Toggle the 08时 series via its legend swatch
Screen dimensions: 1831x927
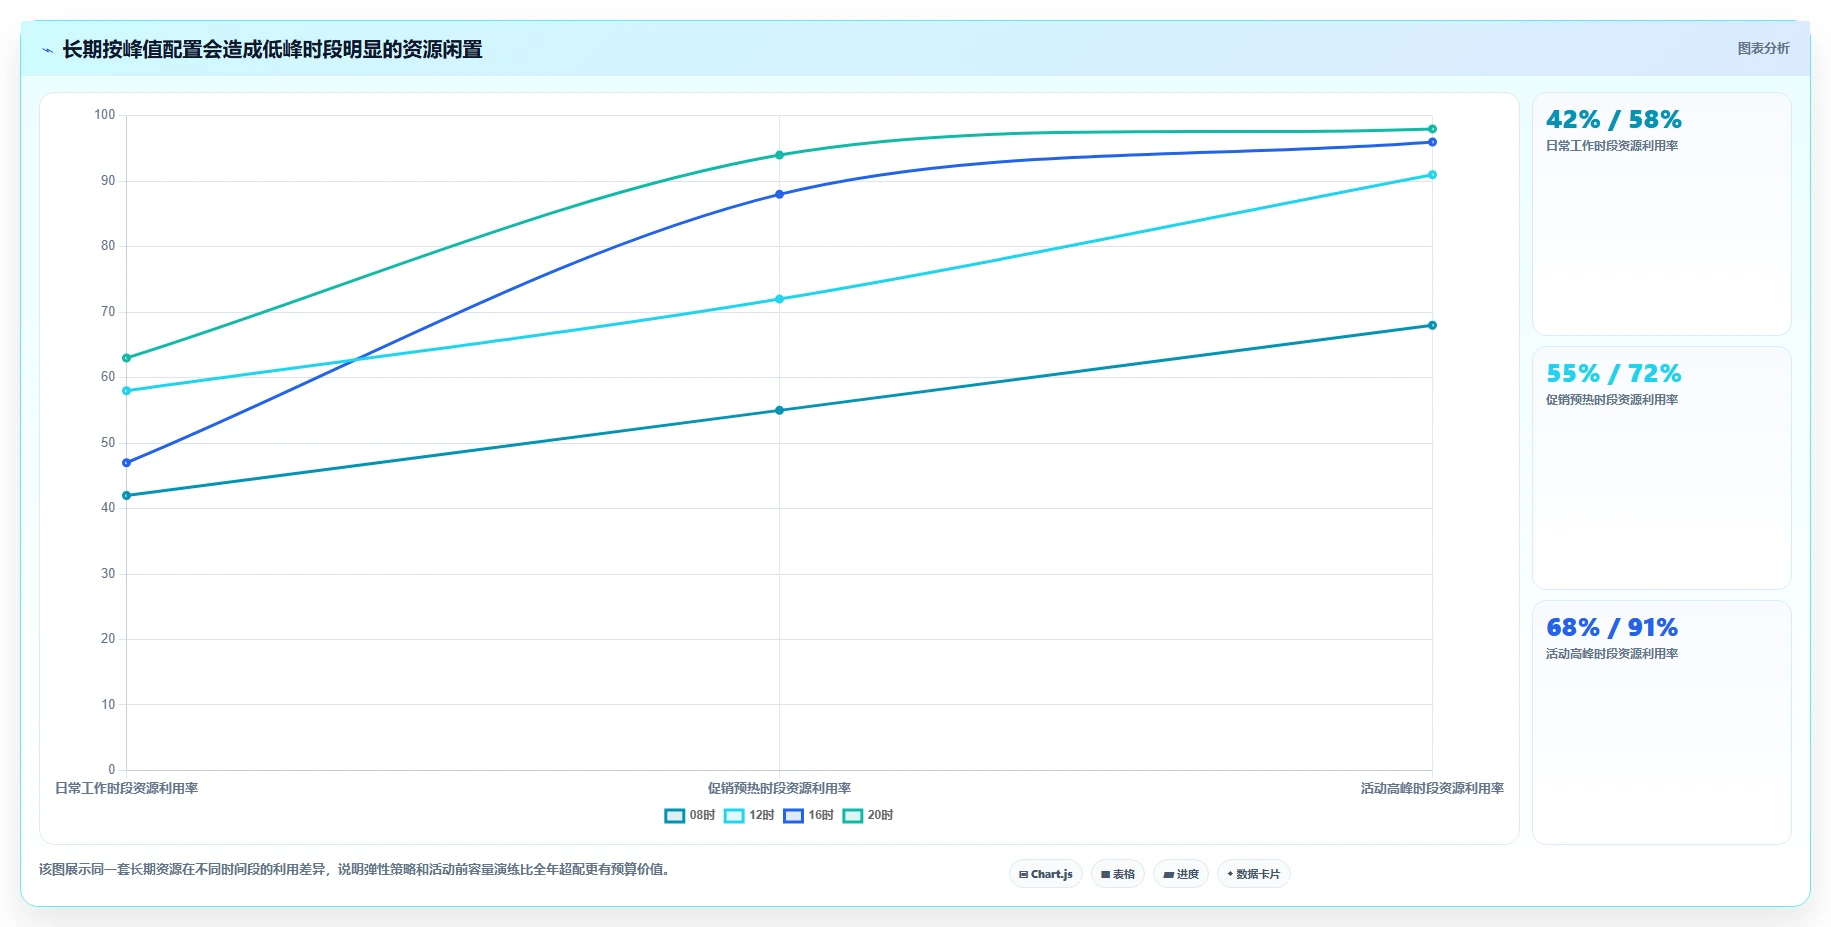675,816
